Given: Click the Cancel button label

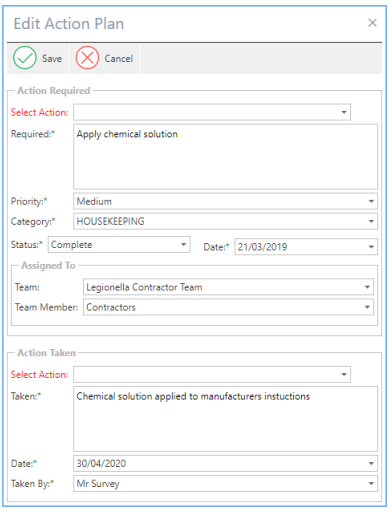Looking at the screenshot, I should 119,59.
